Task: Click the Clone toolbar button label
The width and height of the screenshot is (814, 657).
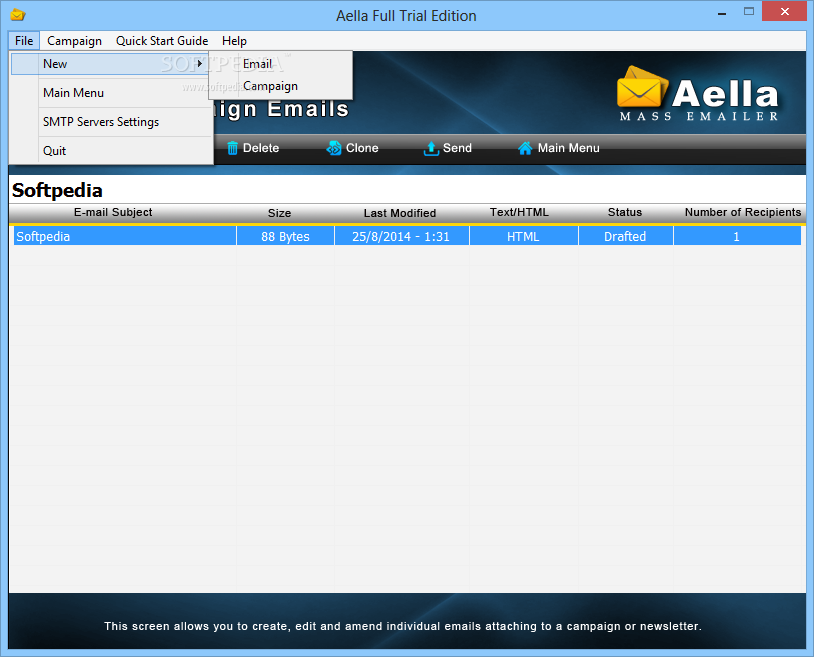Action: pos(362,148)
